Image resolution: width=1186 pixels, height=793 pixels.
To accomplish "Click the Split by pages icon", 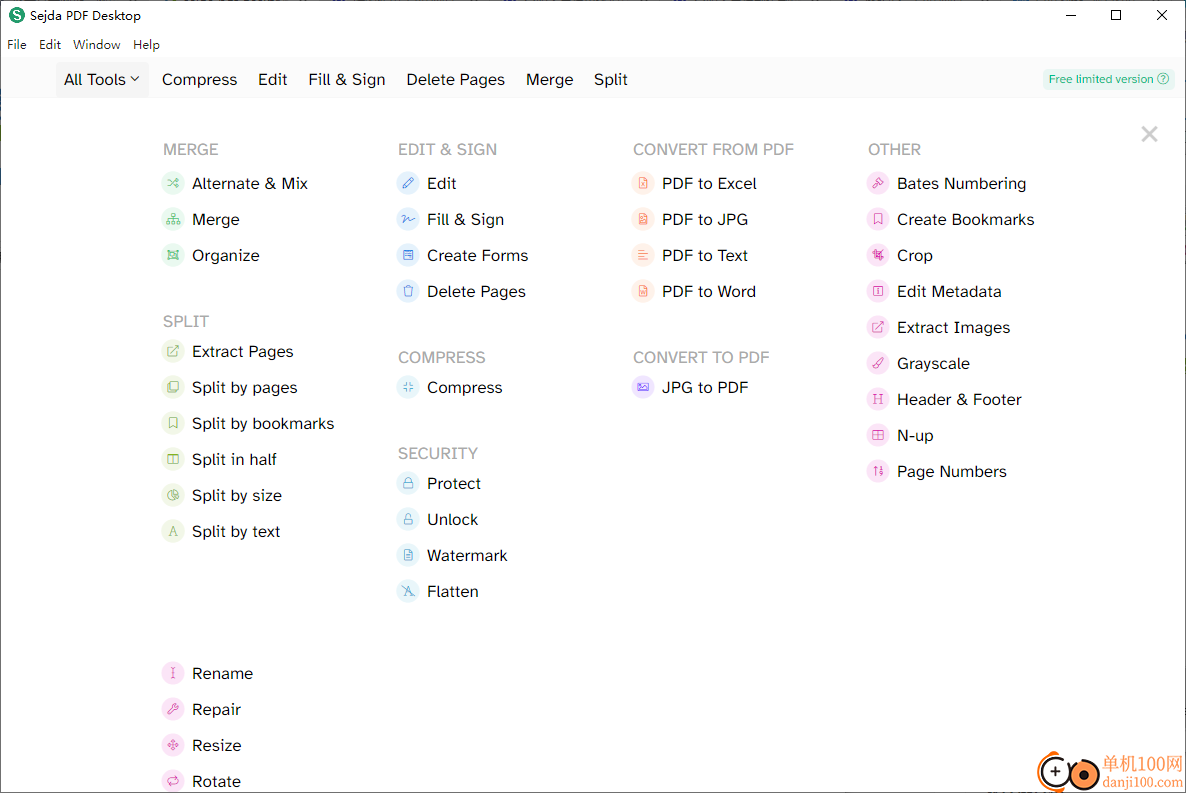I will [x=173, y=387].
